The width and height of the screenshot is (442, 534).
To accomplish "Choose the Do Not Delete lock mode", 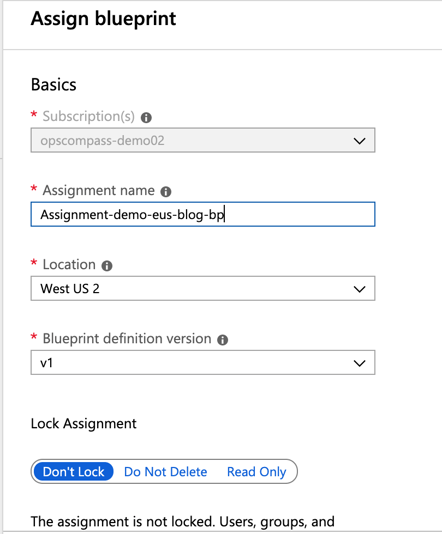I will coord(165,472).
